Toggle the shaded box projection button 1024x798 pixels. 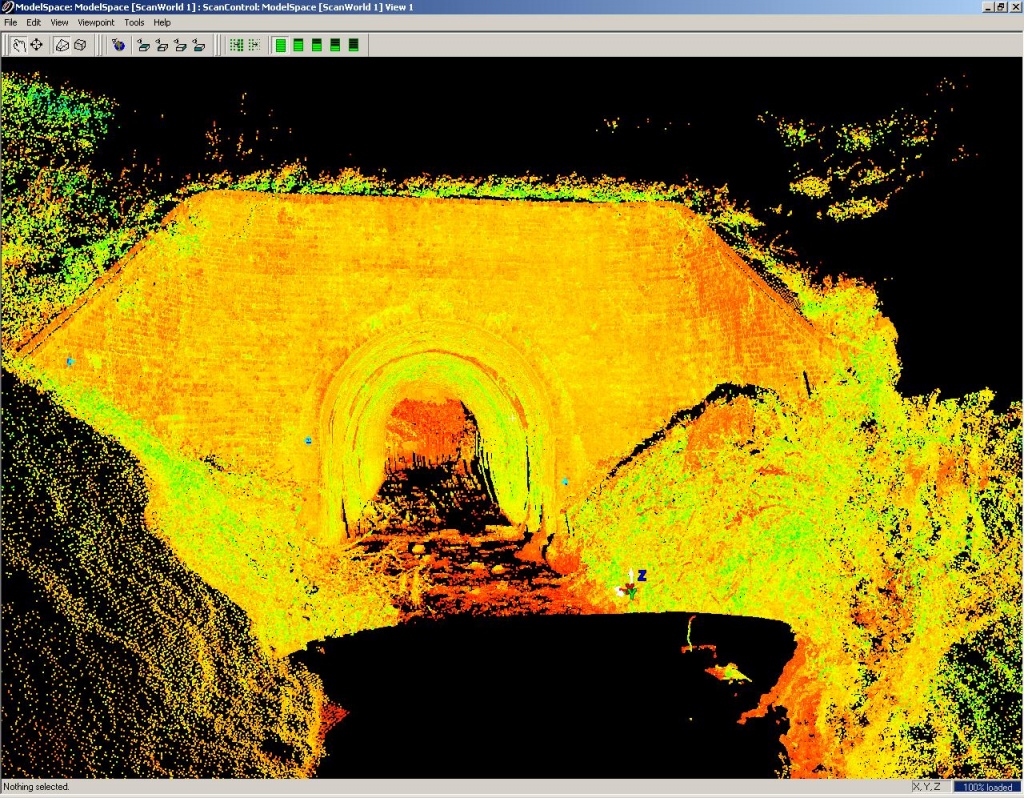(62, 44)
